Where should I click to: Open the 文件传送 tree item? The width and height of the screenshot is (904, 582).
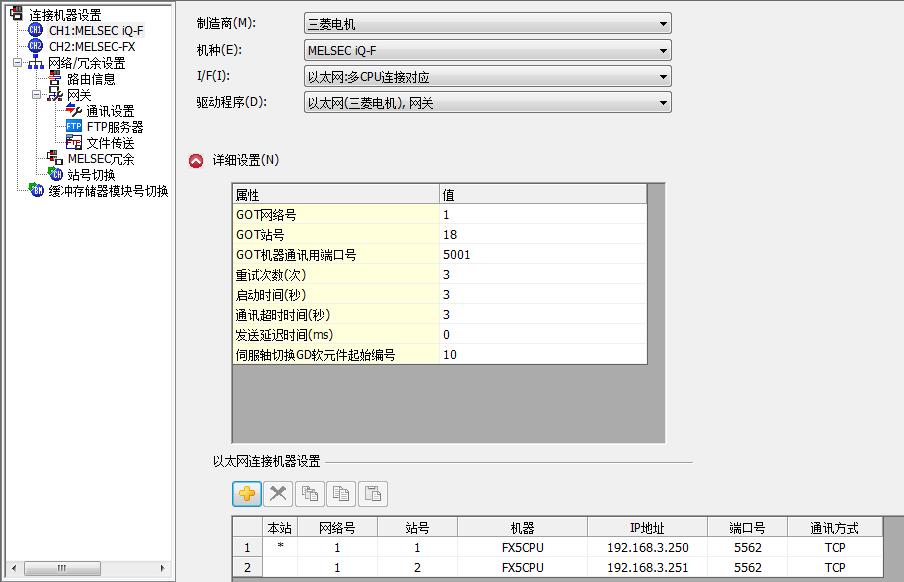(109, 143)
